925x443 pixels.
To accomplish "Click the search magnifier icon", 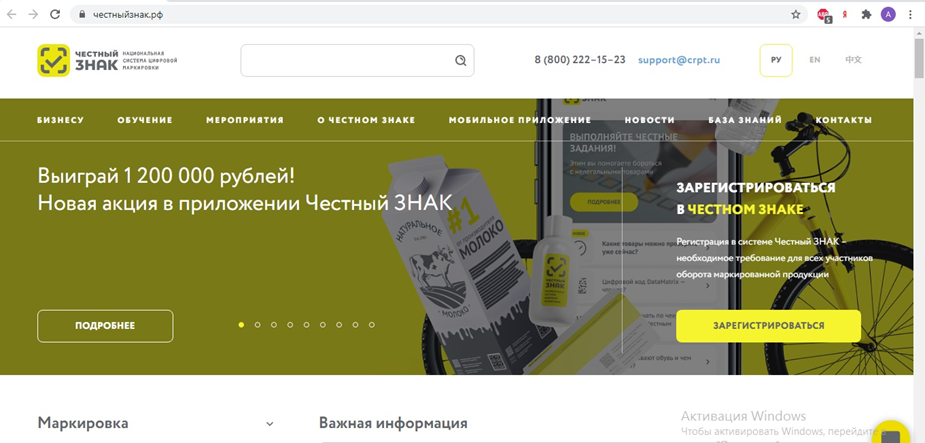I will [x=461, y=60].
